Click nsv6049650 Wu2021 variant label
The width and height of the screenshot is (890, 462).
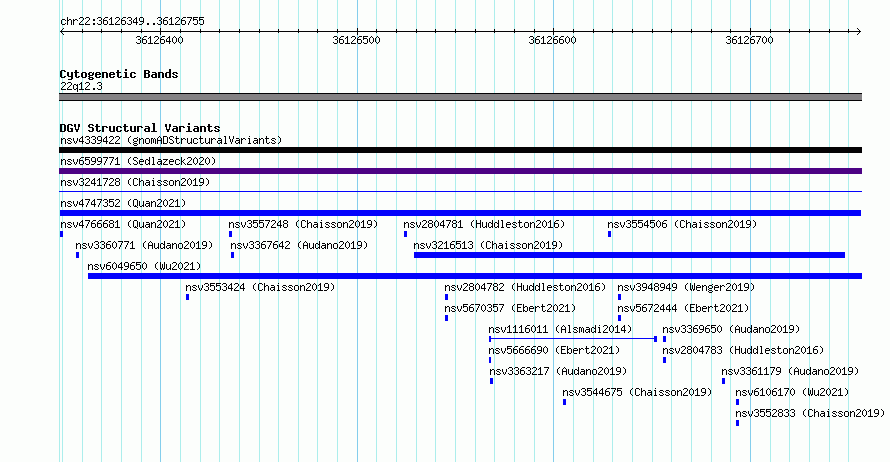pyautogui.click(x=144, y=266)
